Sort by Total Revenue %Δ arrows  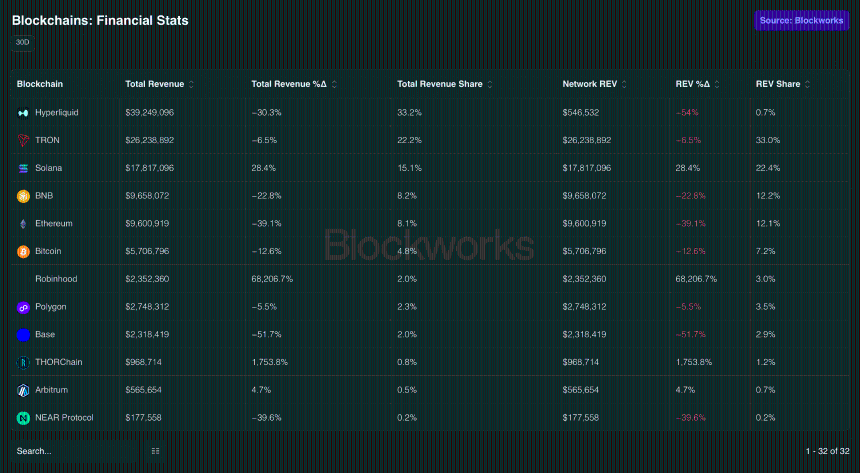coord(334,85)
